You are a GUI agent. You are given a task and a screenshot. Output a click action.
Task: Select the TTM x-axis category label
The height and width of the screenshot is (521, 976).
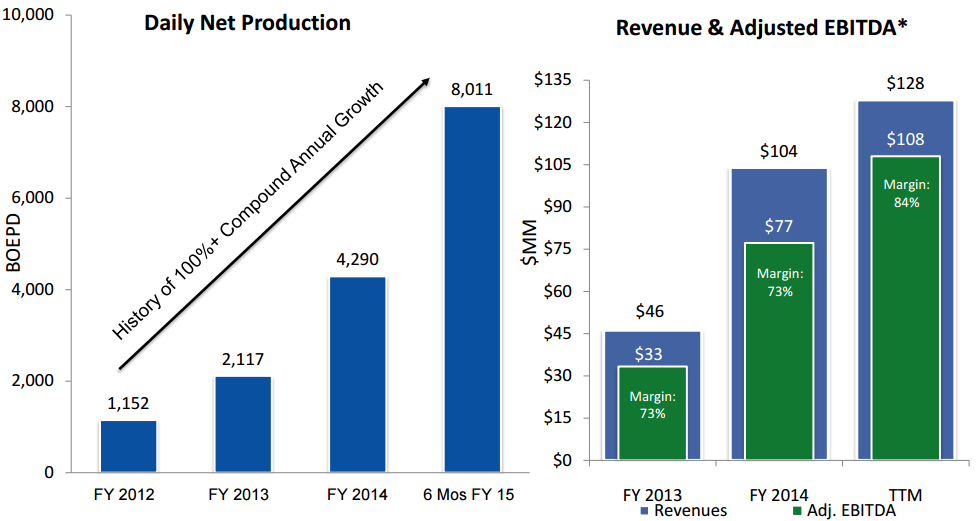click(905, 493)
